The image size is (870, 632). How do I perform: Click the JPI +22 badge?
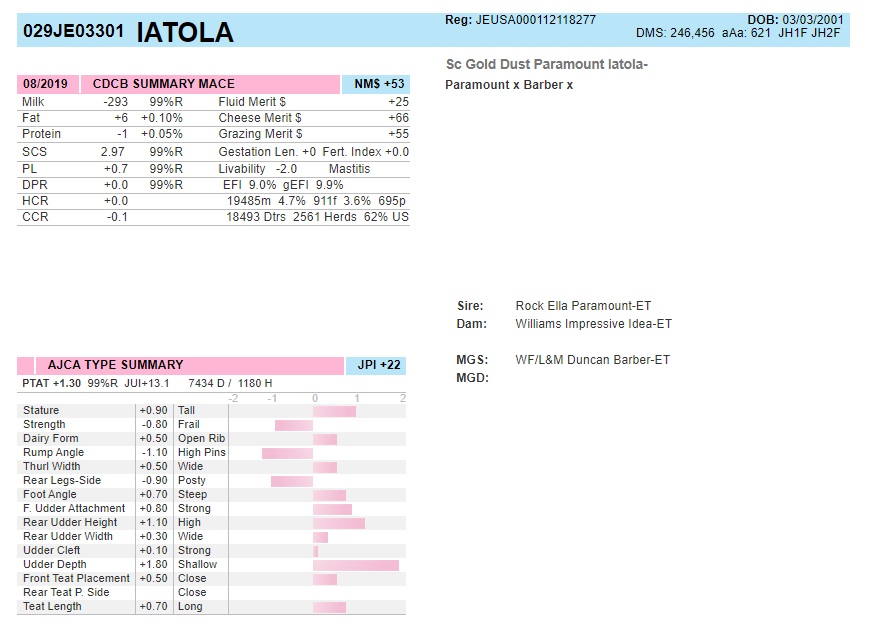click(378, 365)
